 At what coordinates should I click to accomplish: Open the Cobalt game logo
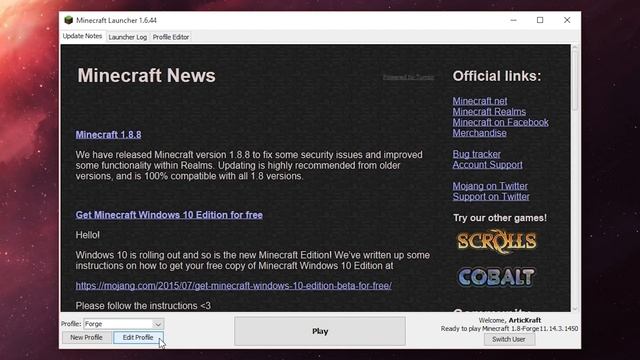coord(496,277)
